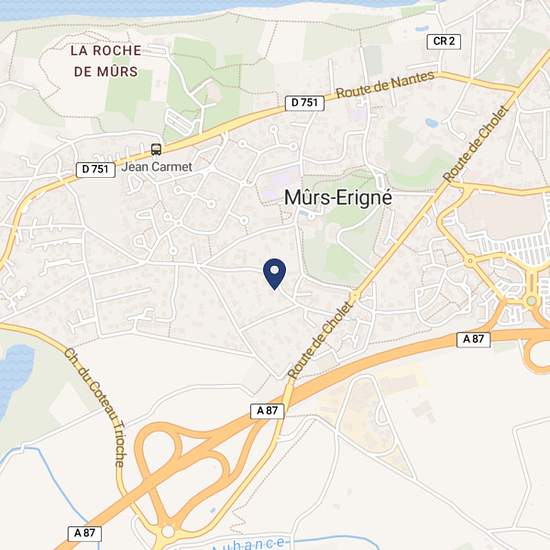
Task: Click the Mûrs-Erigné town label
Action: [x=338, y=198]
